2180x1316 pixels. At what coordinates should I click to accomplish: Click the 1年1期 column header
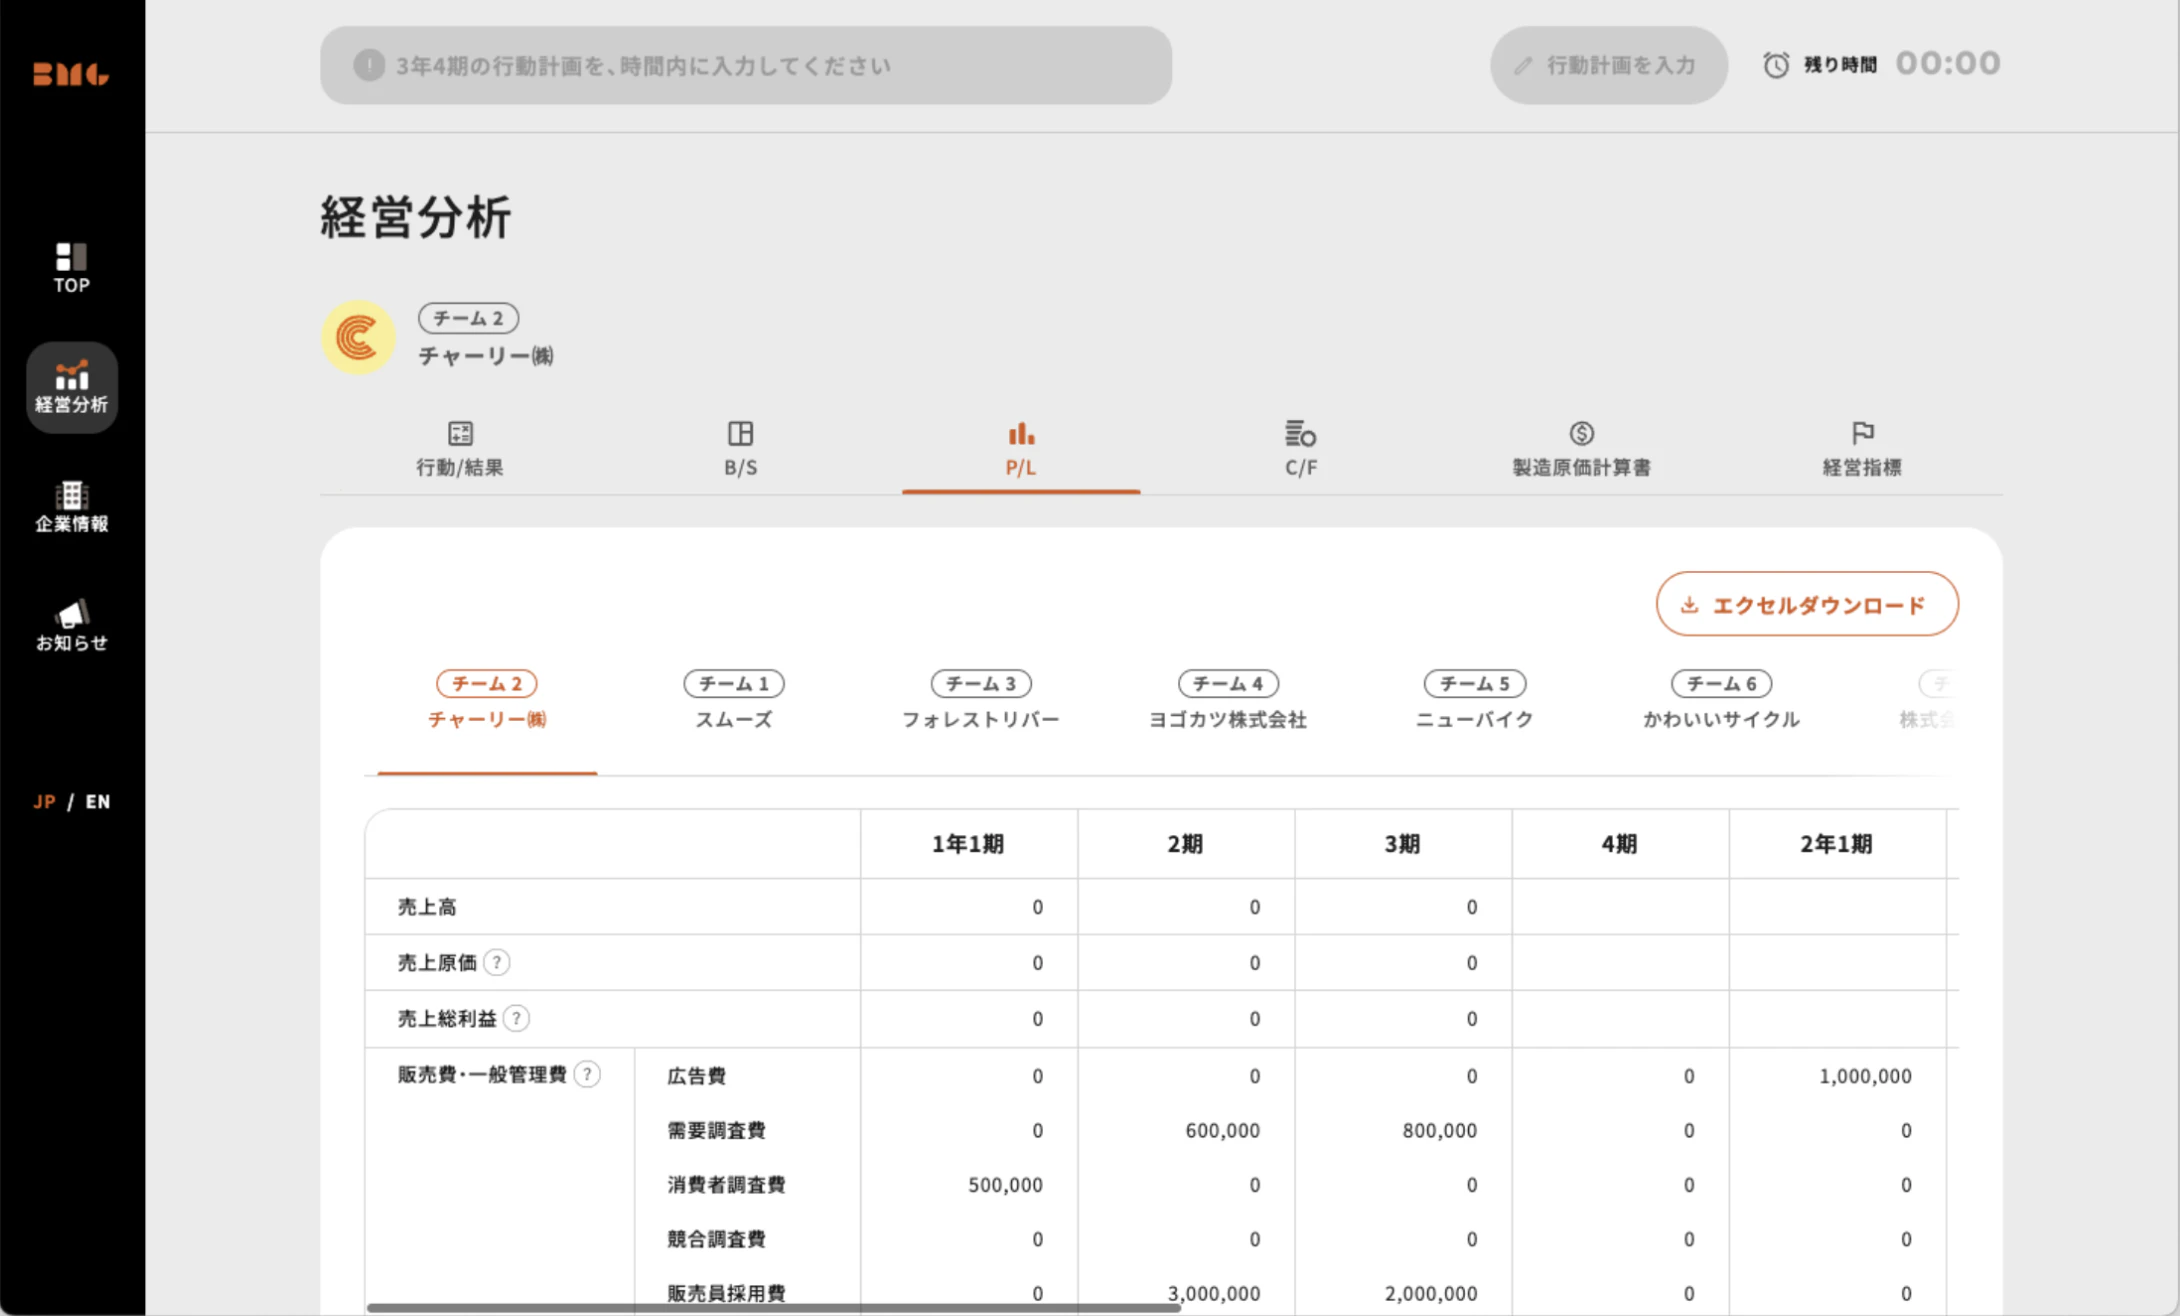(968, 844)
